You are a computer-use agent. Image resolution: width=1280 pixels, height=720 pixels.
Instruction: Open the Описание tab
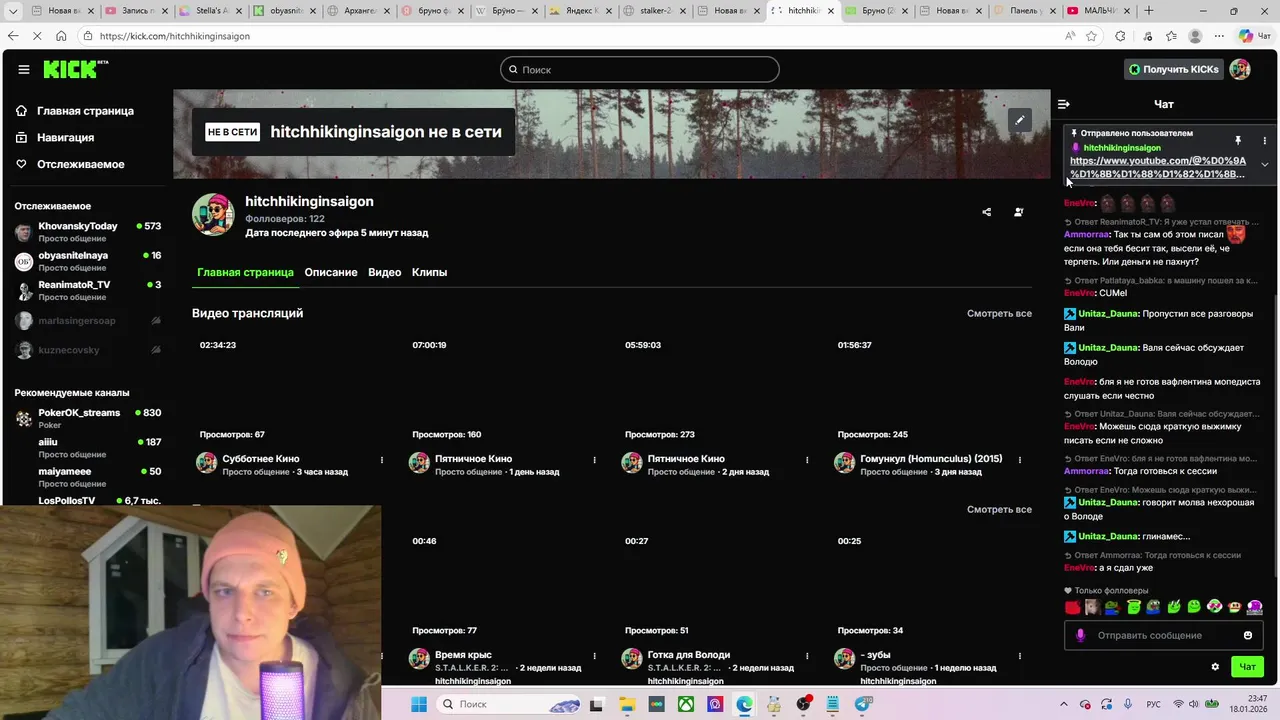tap(331, 272)
